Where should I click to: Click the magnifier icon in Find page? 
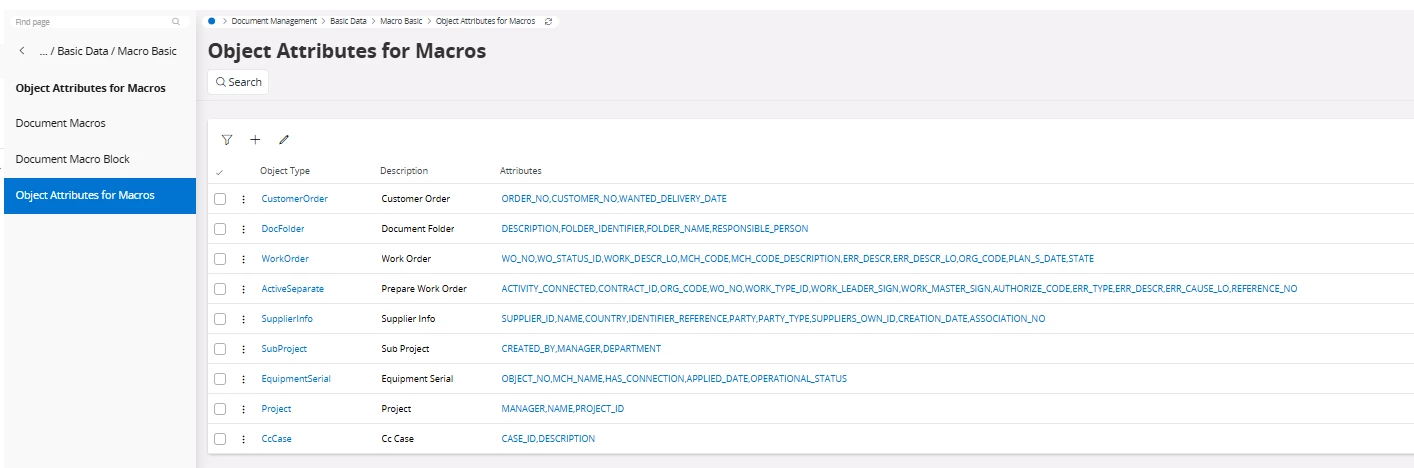pos(176,21)
